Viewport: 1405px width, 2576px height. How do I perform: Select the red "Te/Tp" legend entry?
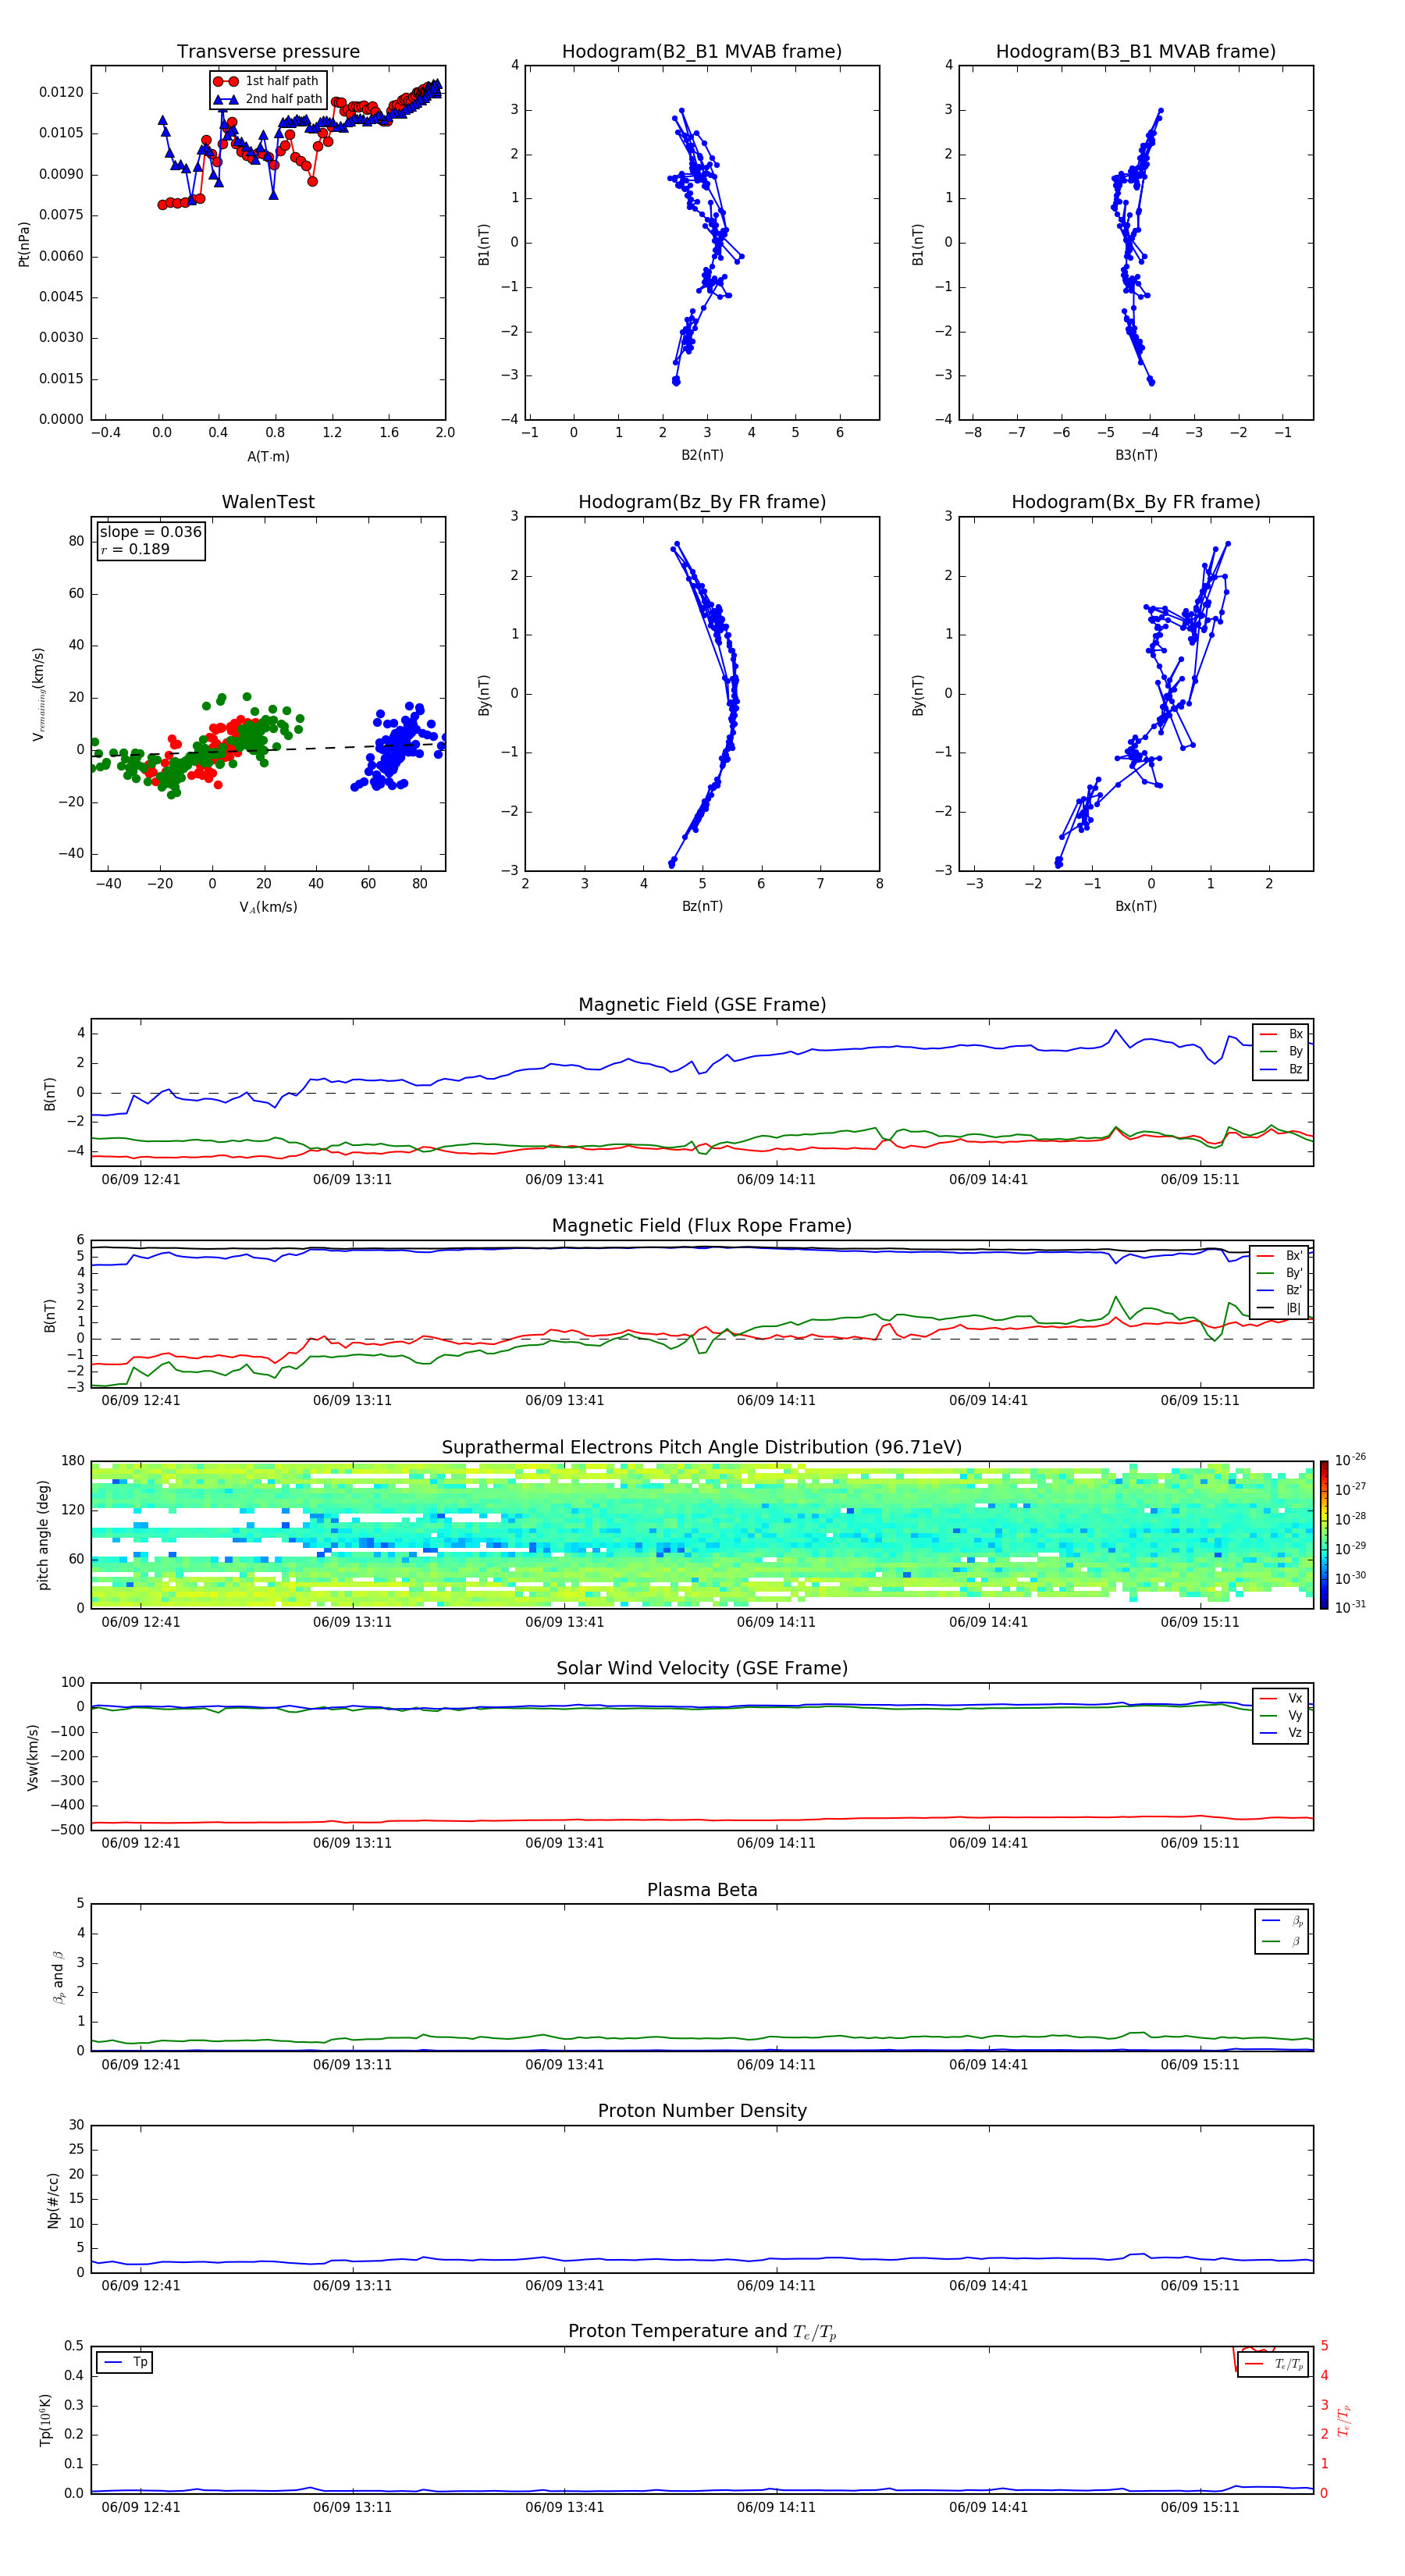[1273, 2364]
